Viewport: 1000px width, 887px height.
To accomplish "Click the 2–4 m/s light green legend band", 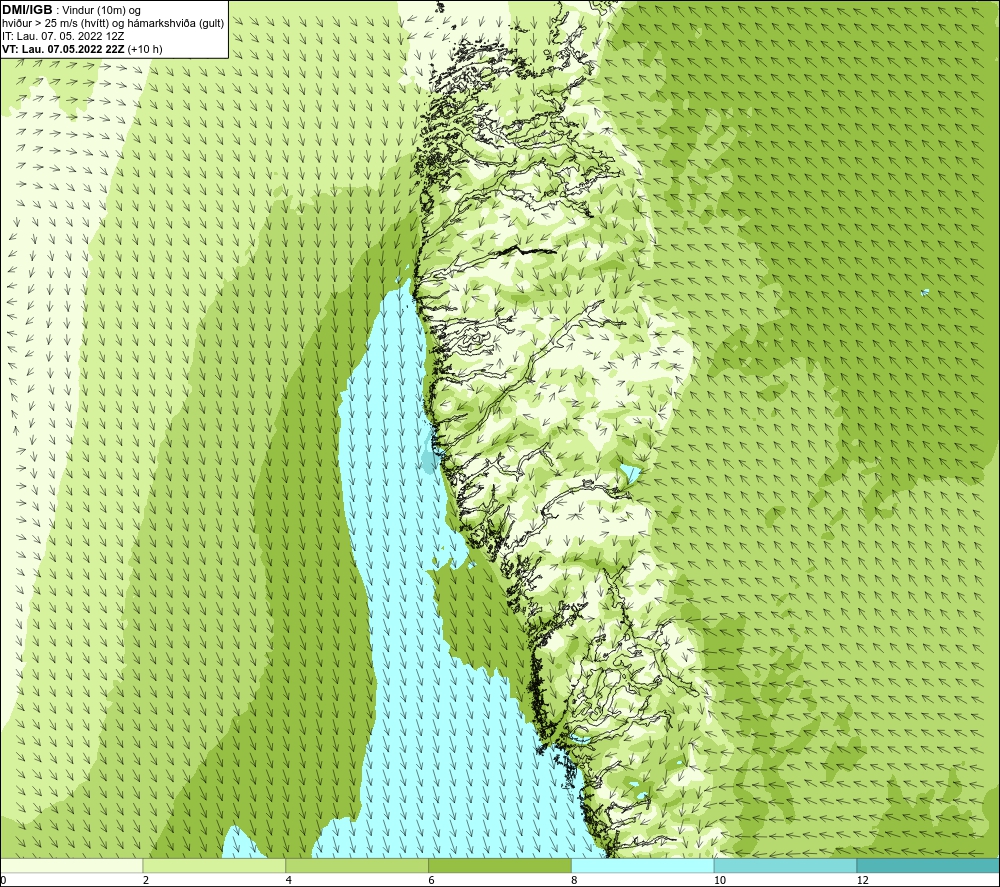I will (x=214, y=865).
